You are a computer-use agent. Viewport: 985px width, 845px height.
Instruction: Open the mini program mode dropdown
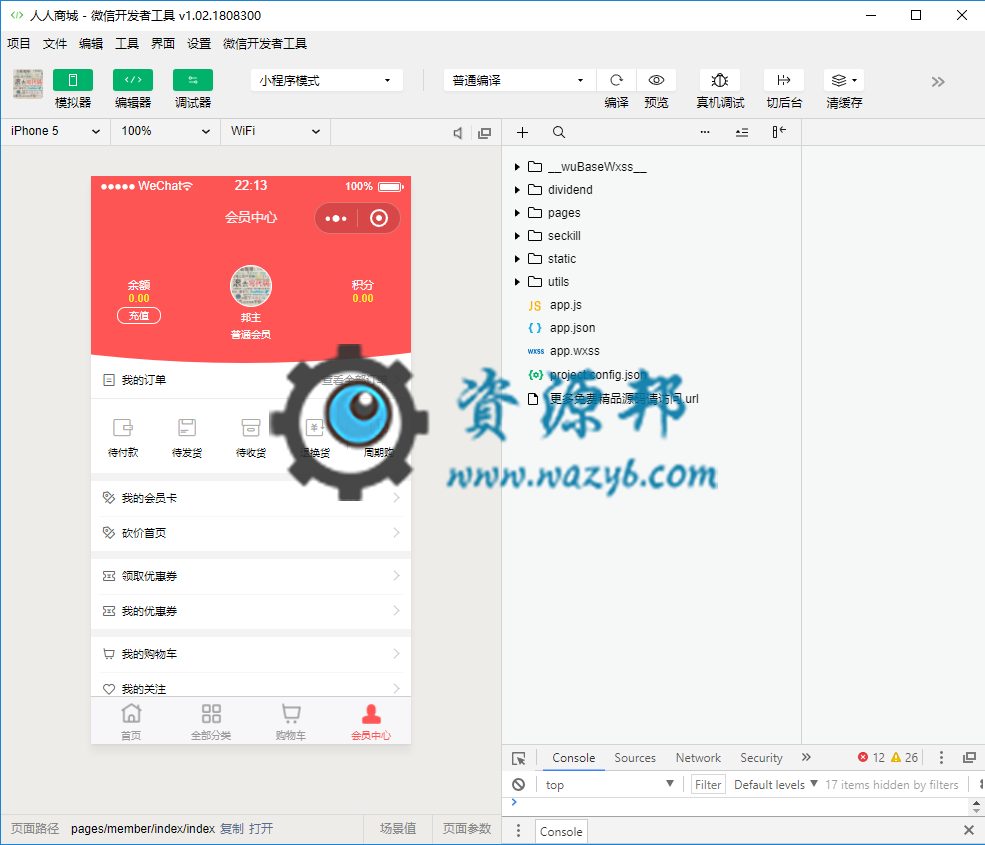[x=326, y=80]
